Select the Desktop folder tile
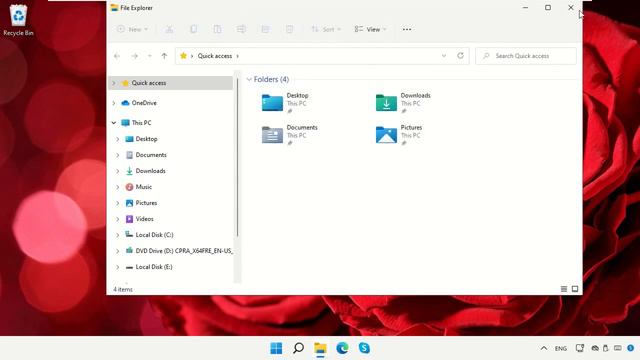This screenshot has width=640, height=360. point(286,102)
